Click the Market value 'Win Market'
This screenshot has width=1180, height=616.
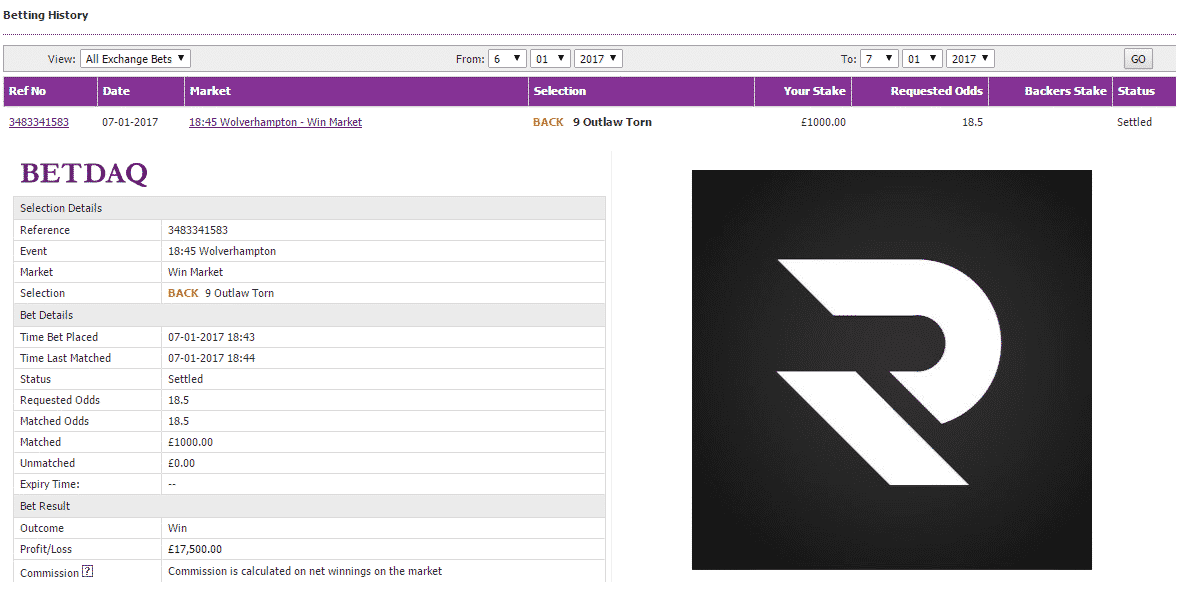pos(196,272)
